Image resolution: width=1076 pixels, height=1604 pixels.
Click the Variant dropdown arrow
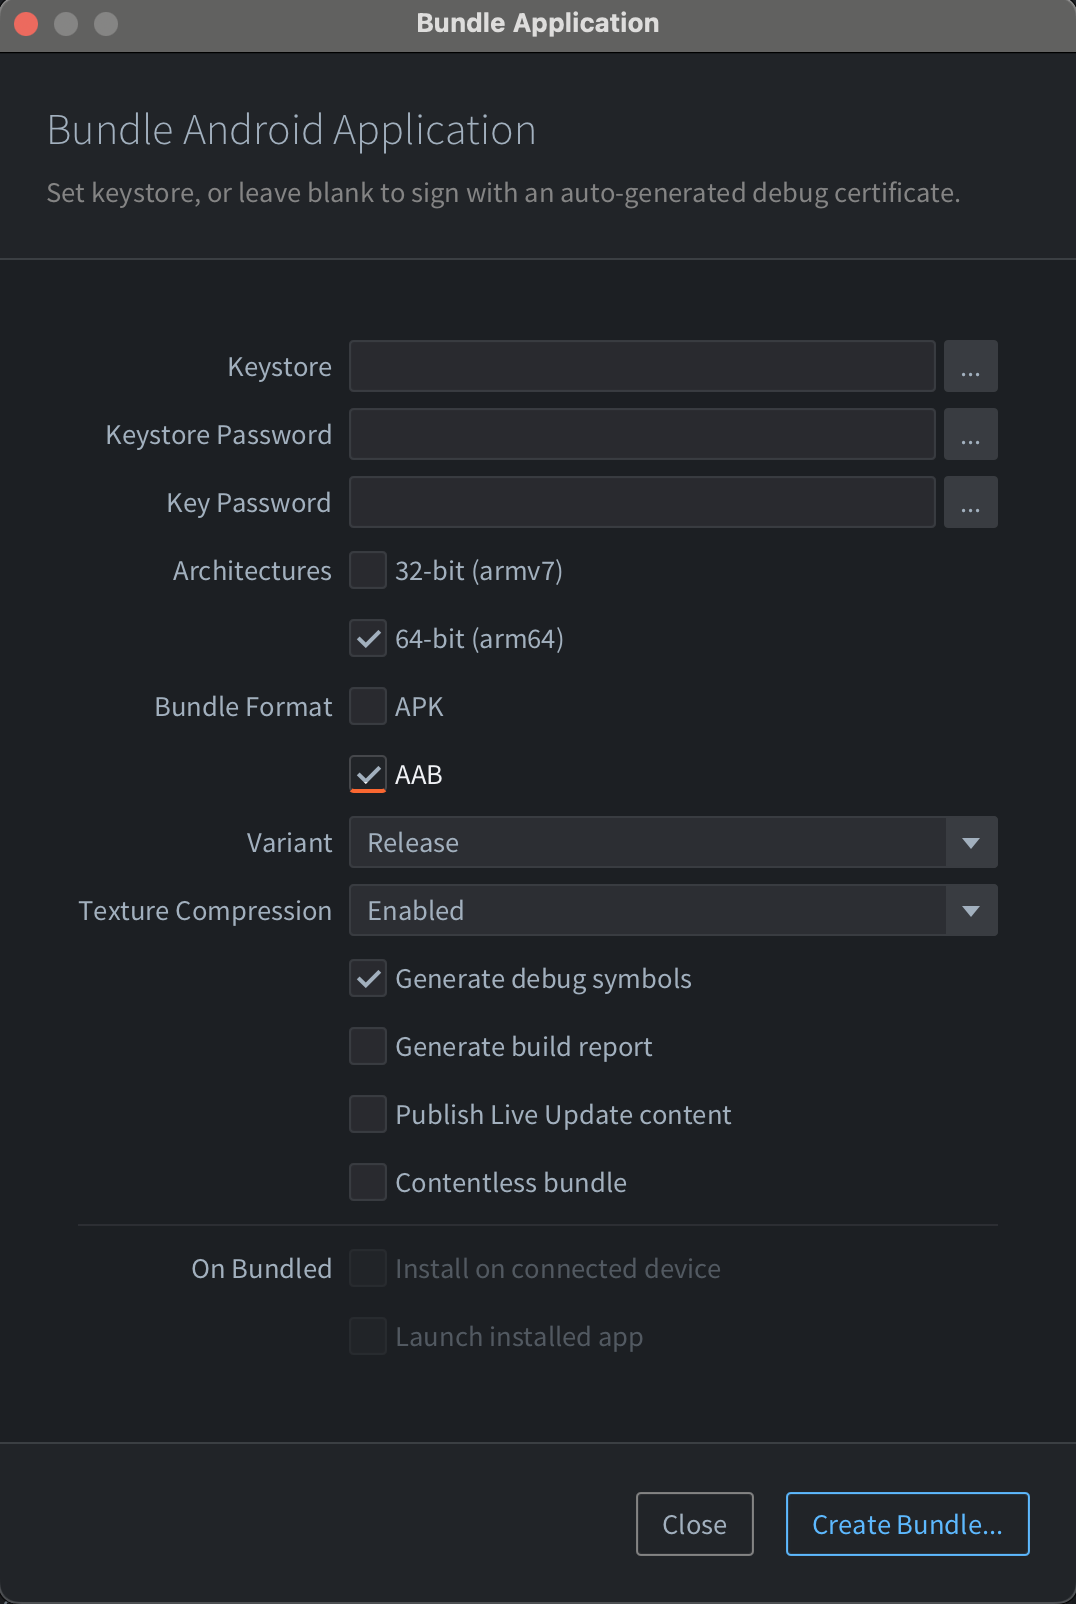click(x=970, y=842)
